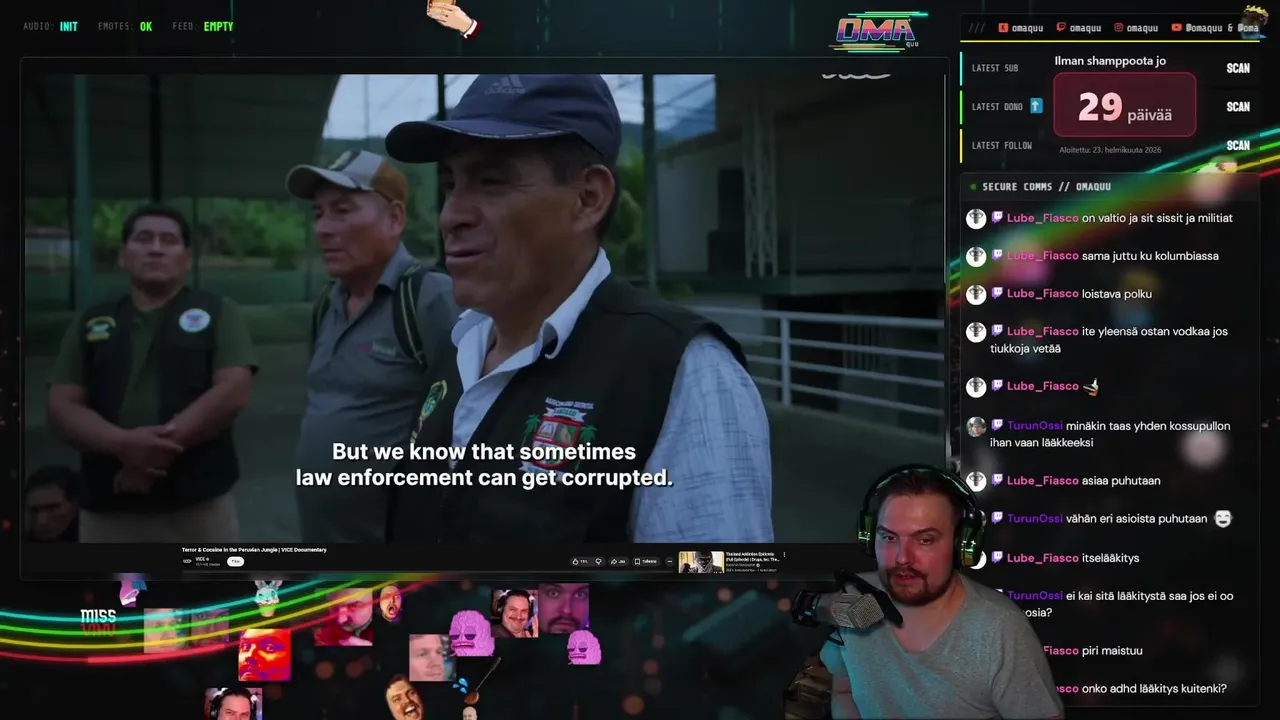The image size is (1280, 720).
Task: Click the recommended video's title text
Action: click(x=752, y=556)
